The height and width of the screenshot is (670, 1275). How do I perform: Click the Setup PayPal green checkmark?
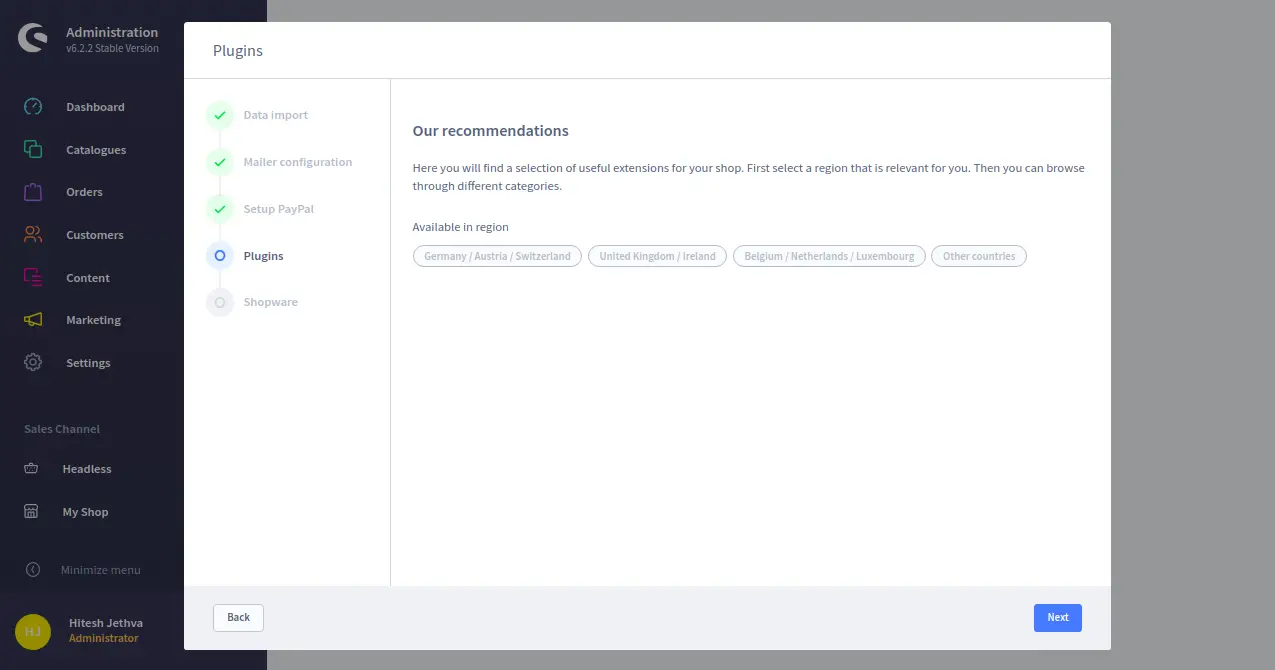tap(220, 209)
